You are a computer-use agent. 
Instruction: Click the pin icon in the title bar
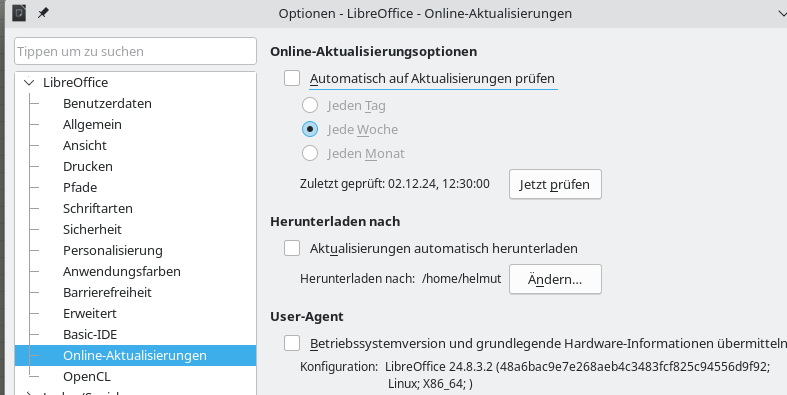click(43, 13)
